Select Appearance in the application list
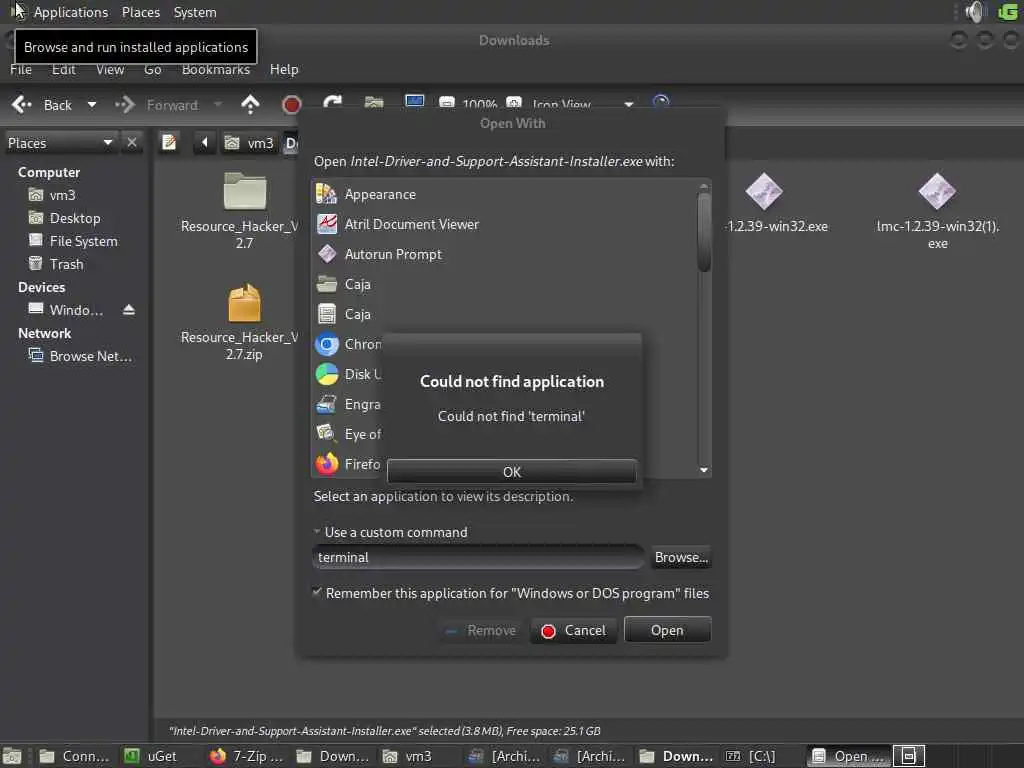The image size is (1024, 768). pyautogui.click(x=504, y=194)
